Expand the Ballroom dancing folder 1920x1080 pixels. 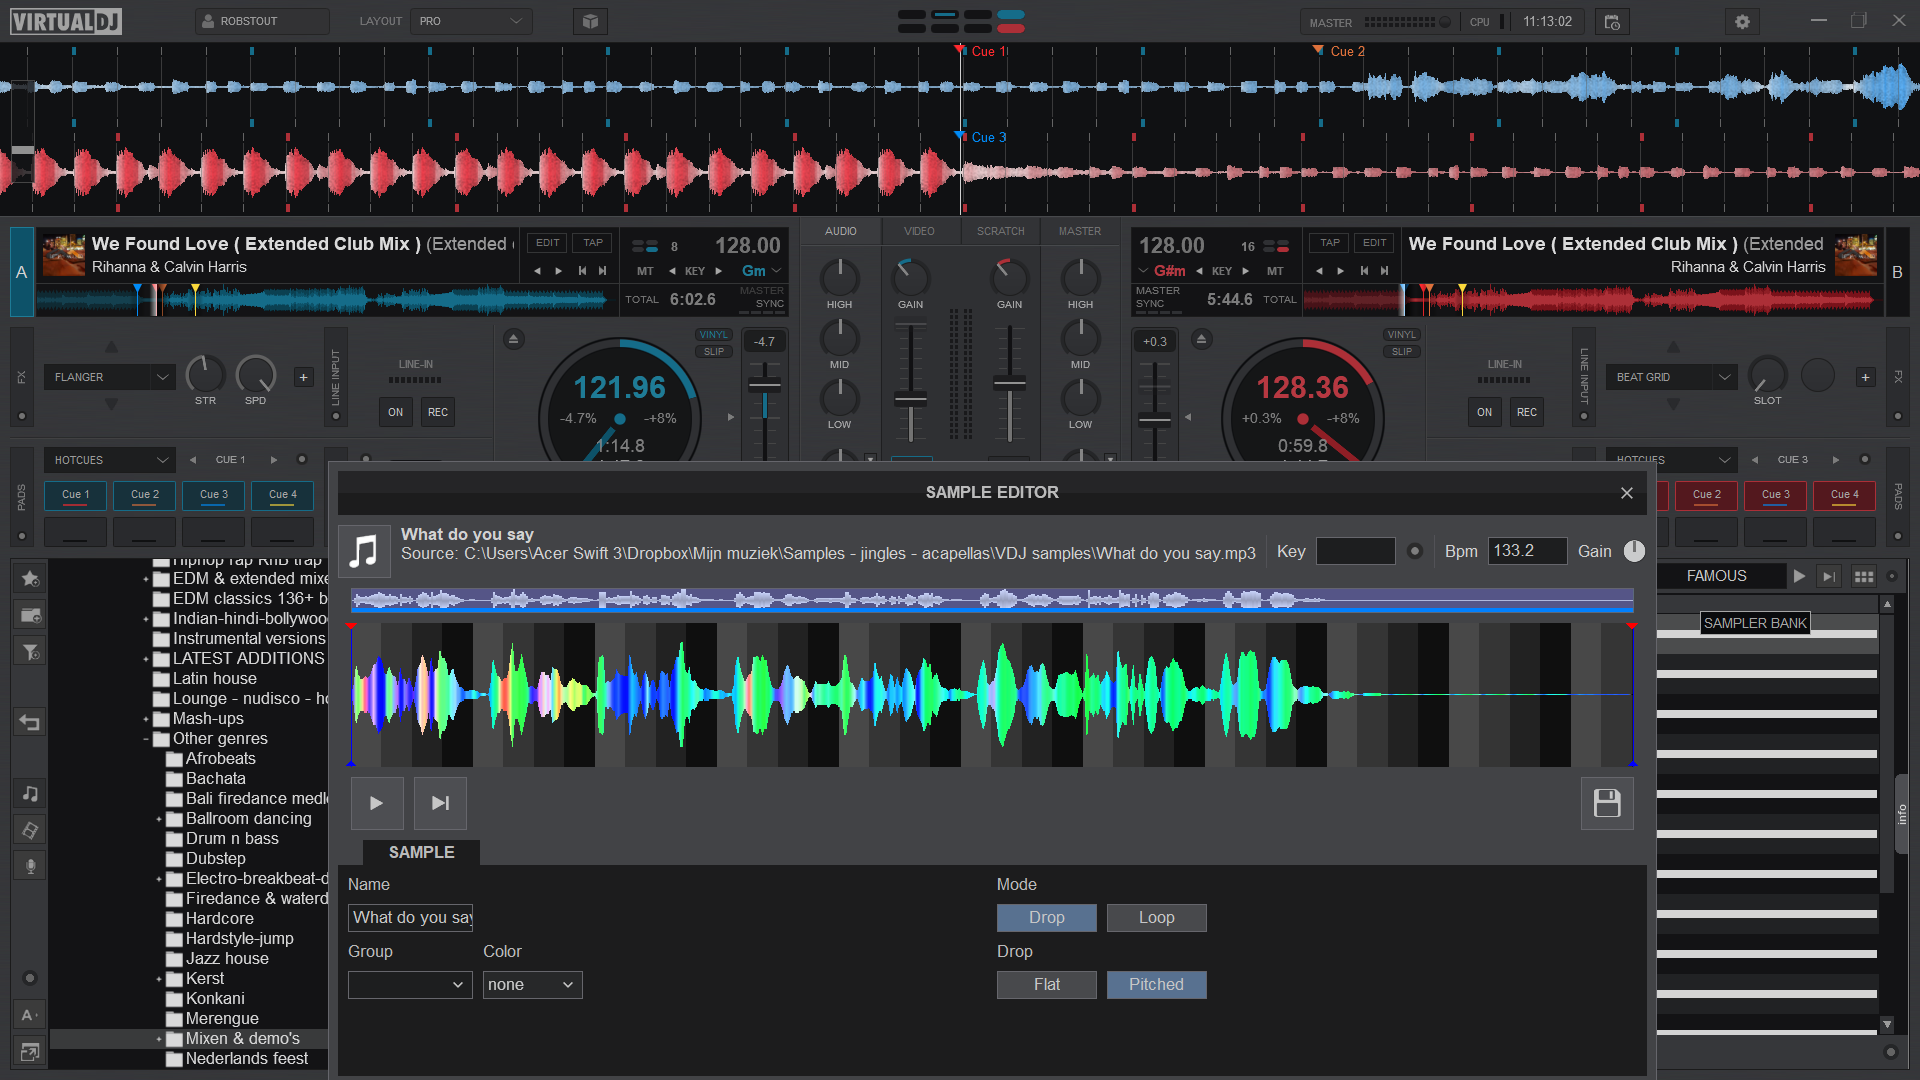159,819
